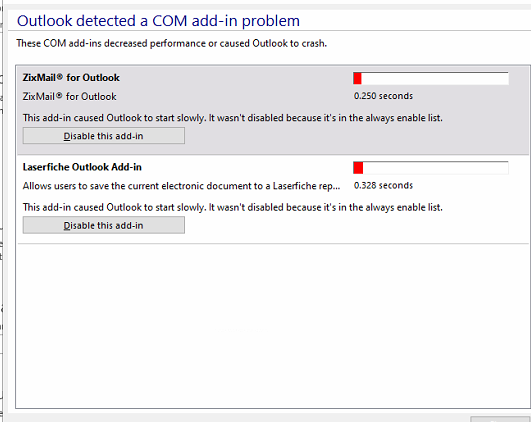
Task: Click the 'These COM add-ins decreased performance' text
Action: point(171,43)
